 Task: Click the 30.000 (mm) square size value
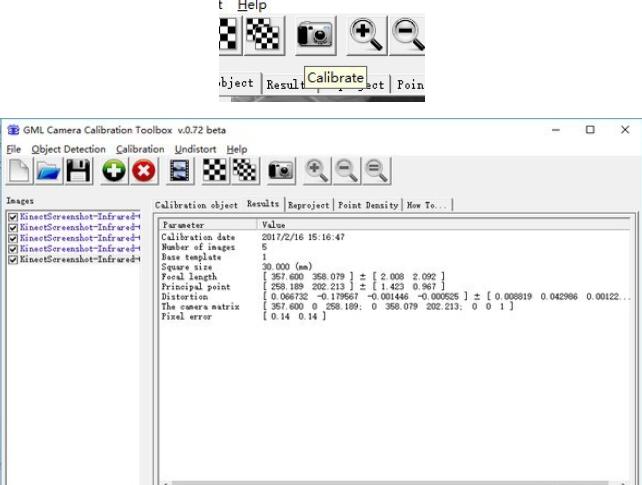[287, 267]
